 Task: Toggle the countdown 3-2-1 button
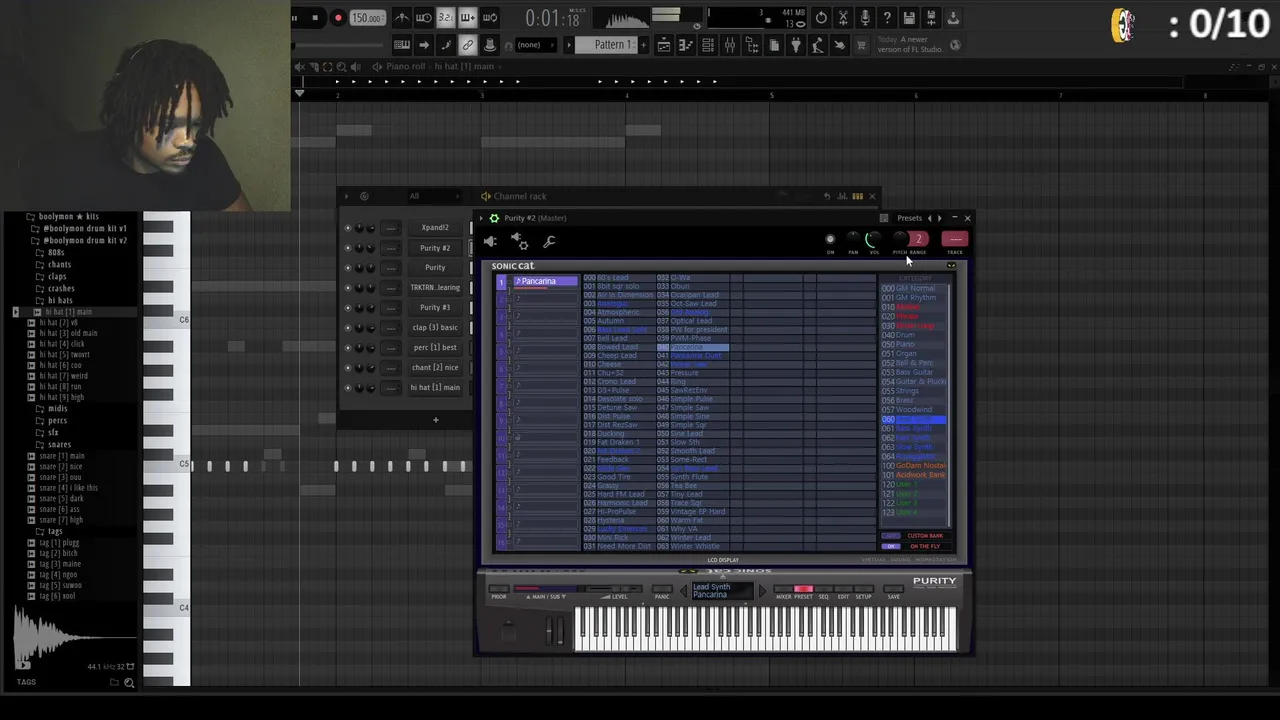click(445, 18)
